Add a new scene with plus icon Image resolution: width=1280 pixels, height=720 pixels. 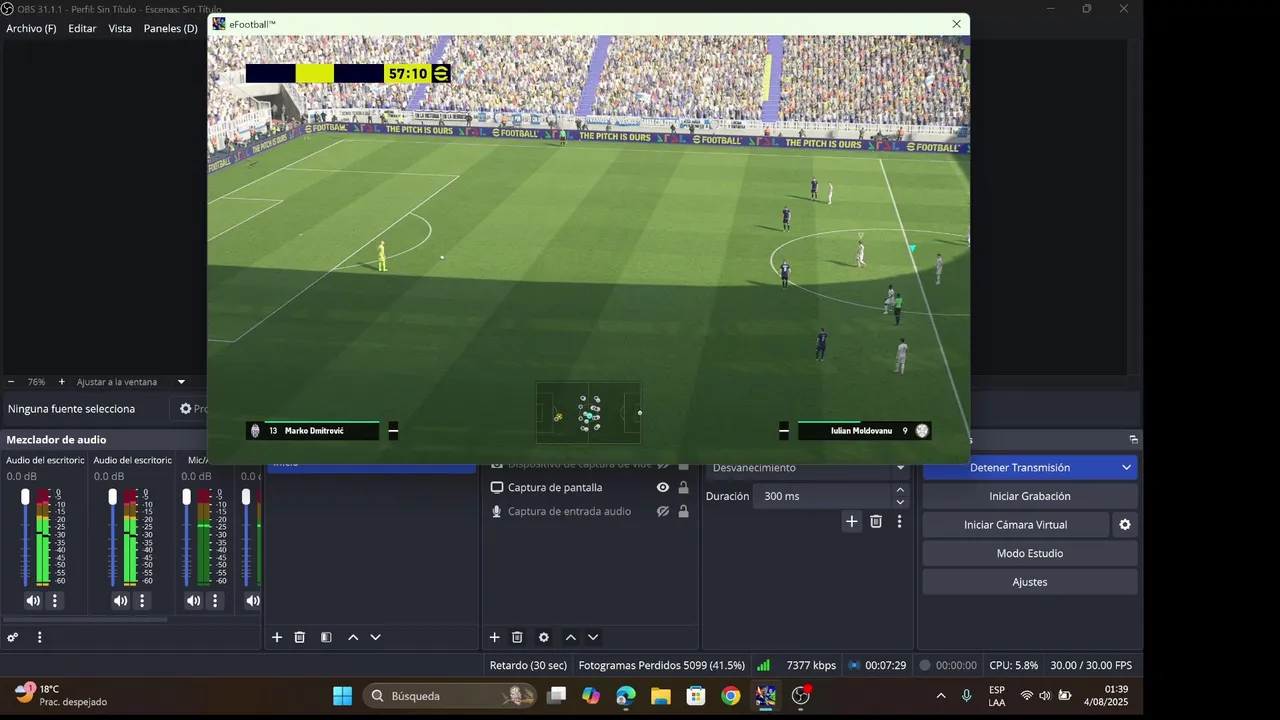click(277, 637)
